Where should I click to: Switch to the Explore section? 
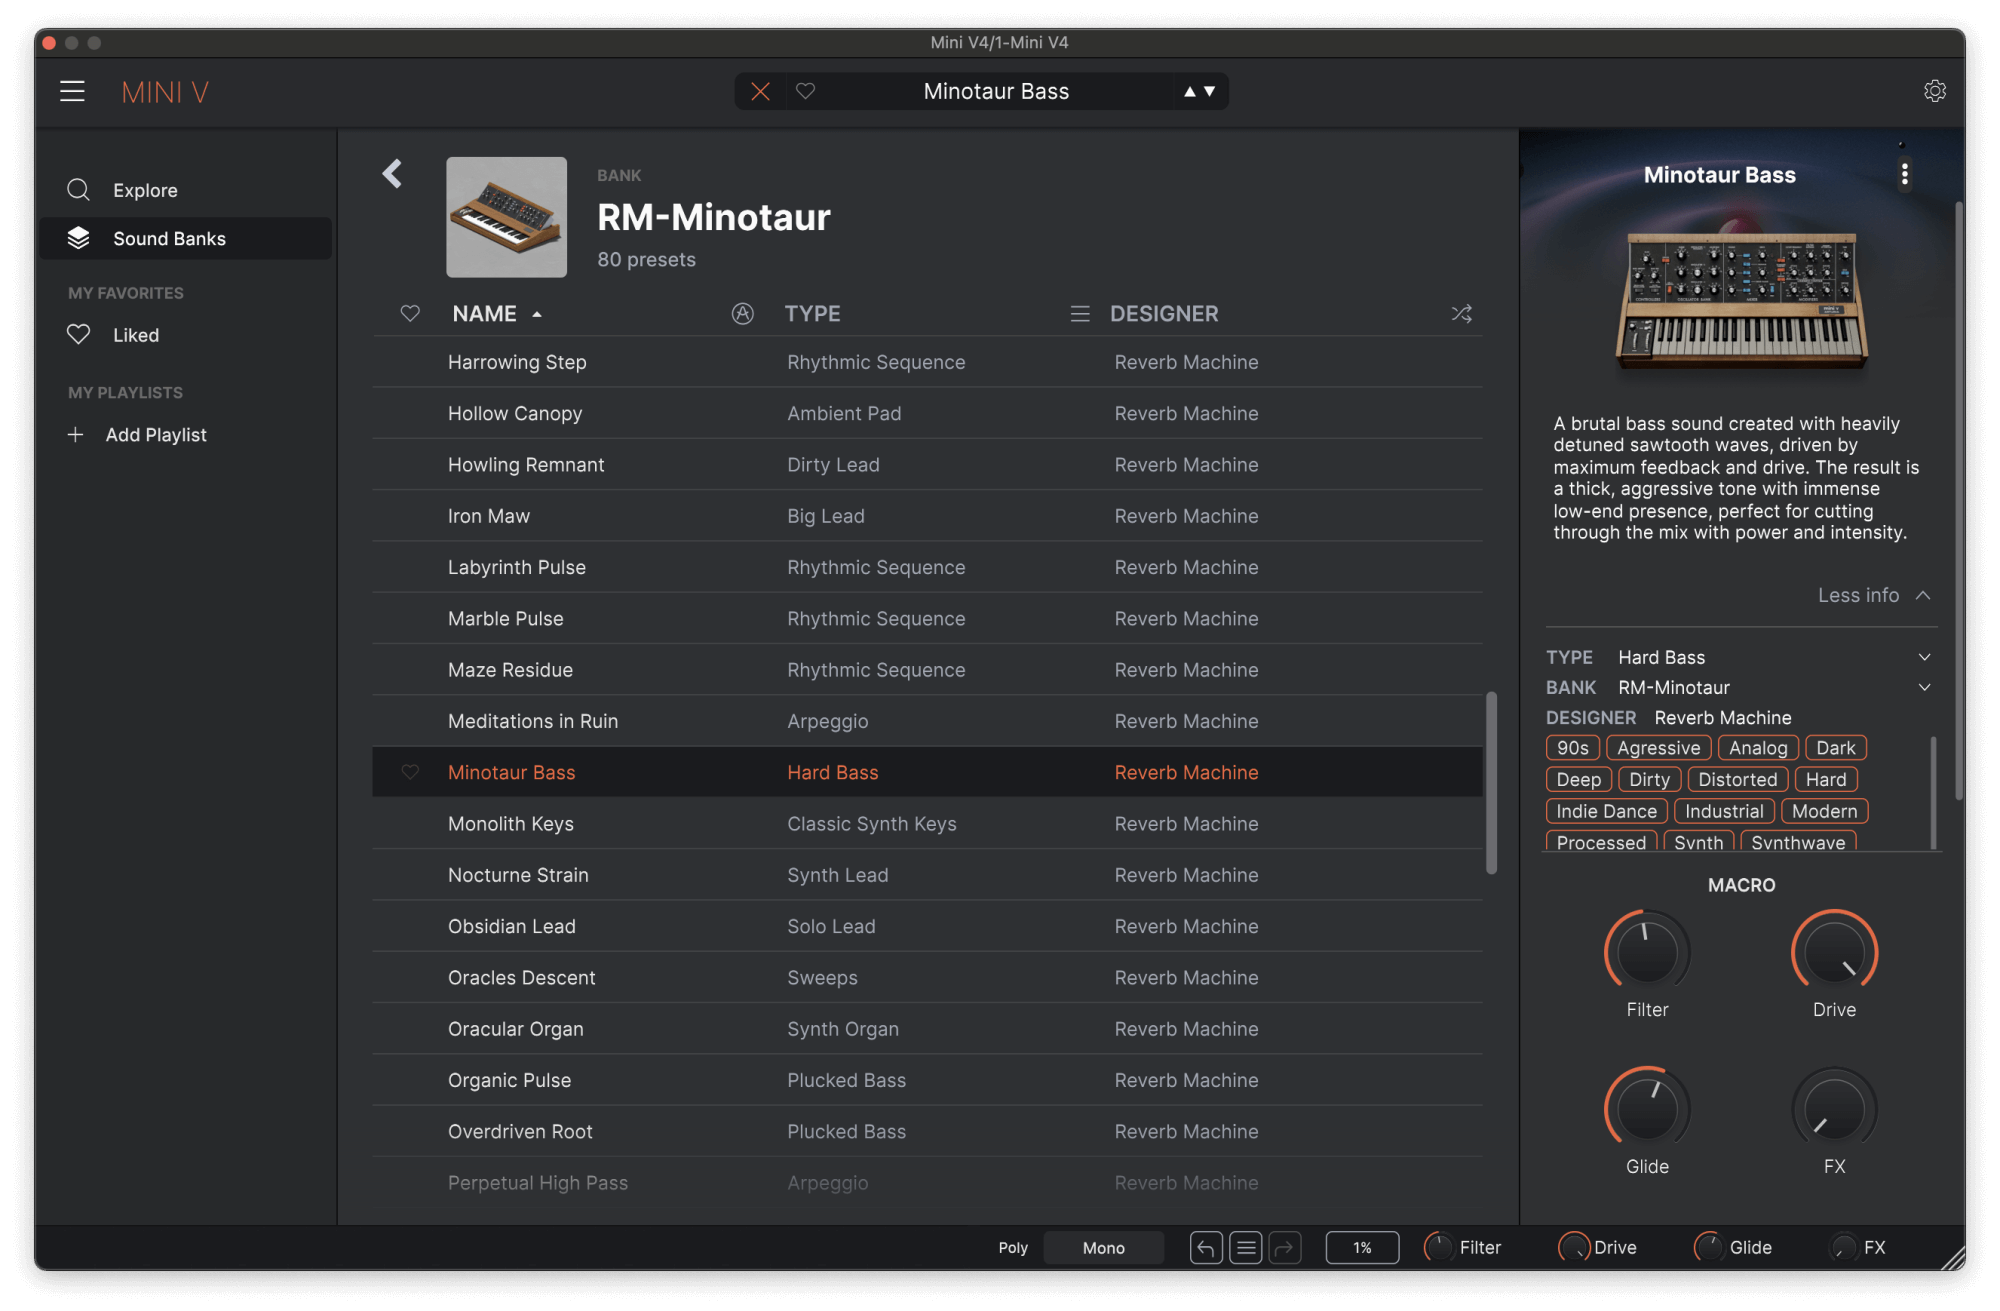pos(145,189)
